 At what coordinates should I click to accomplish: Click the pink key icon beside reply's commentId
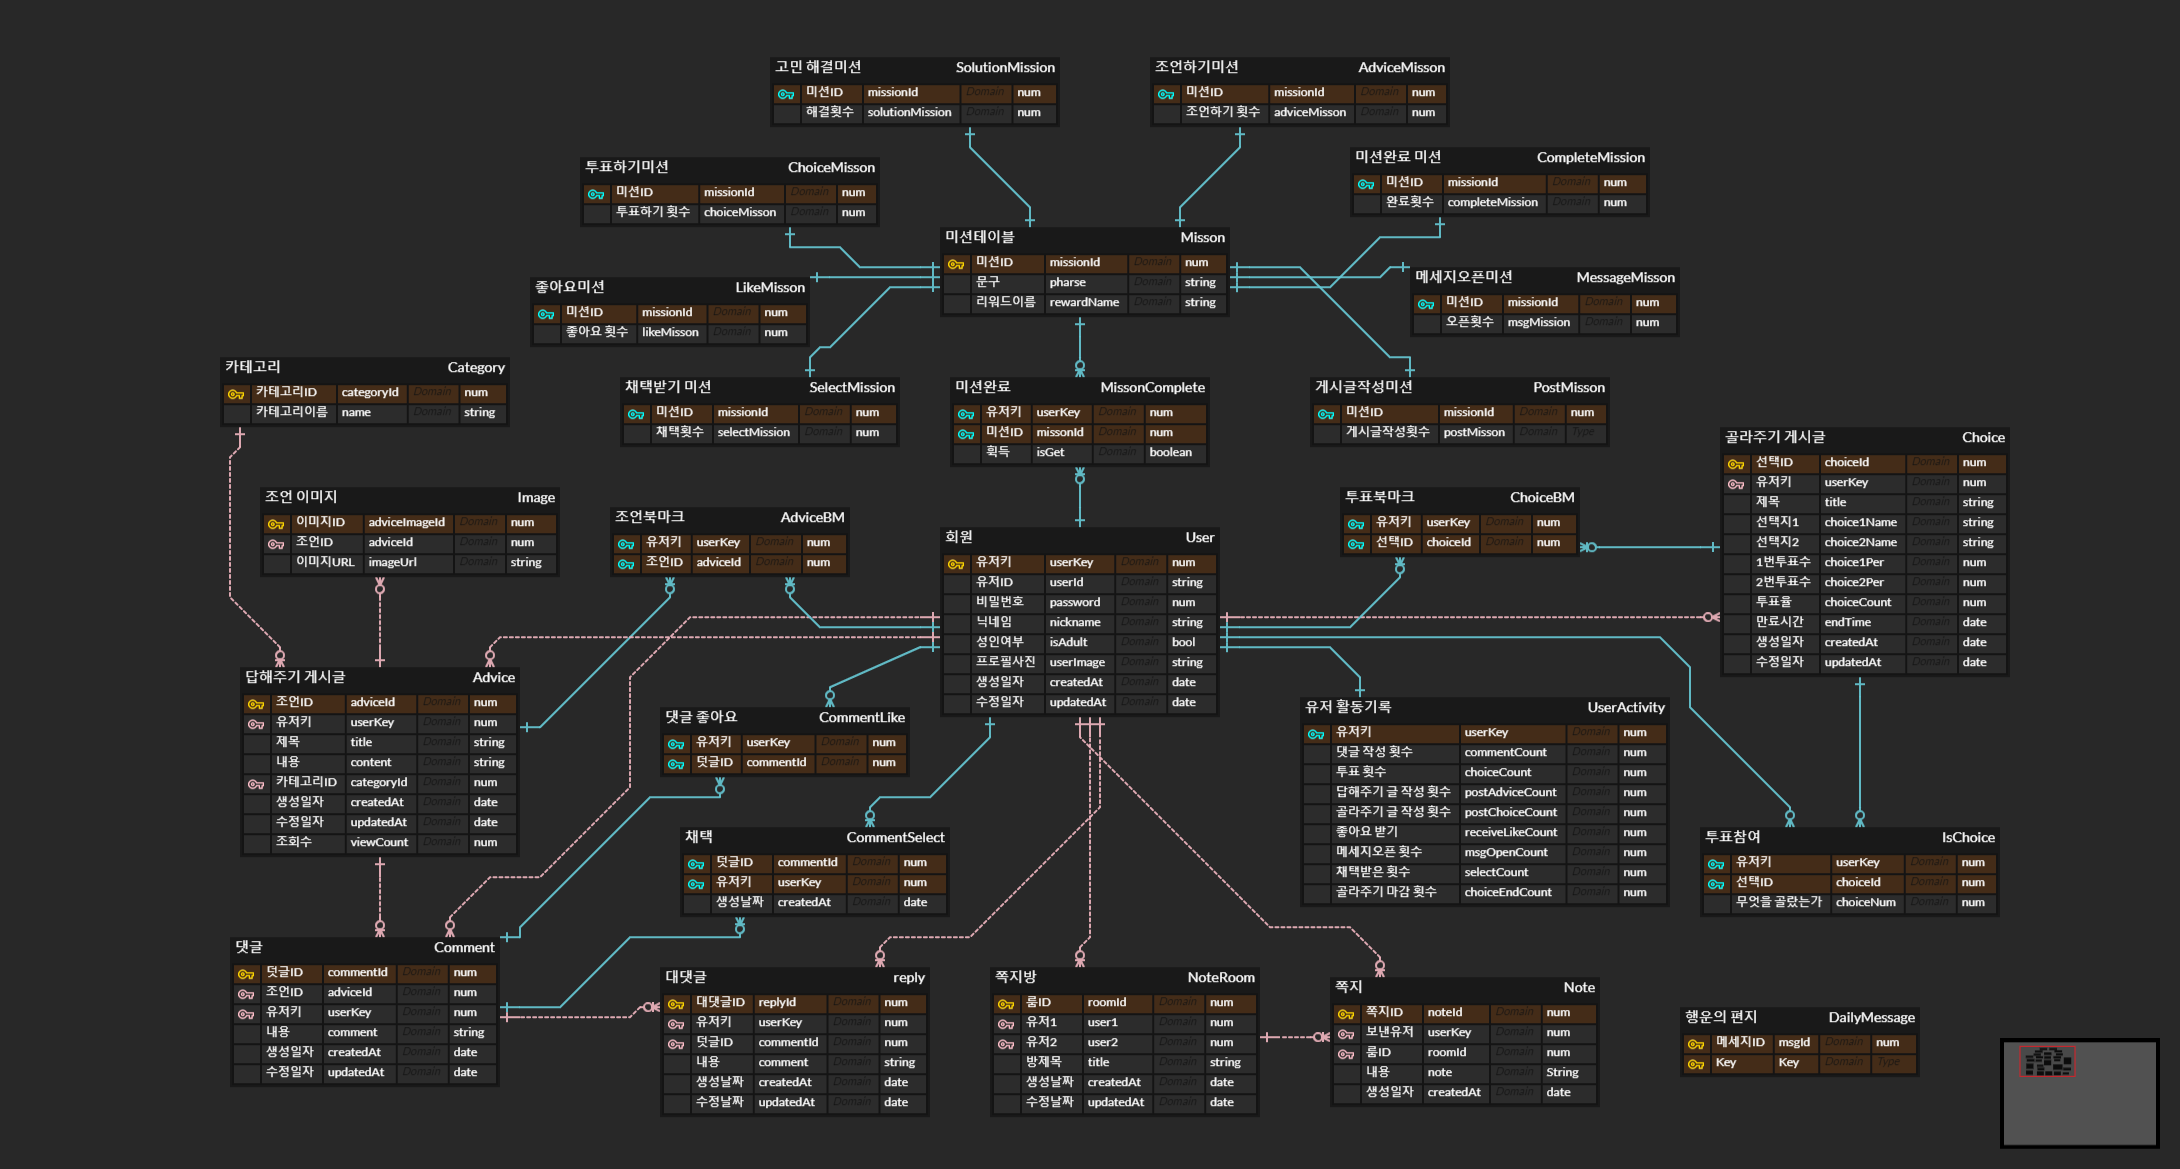coord(676,1044)
